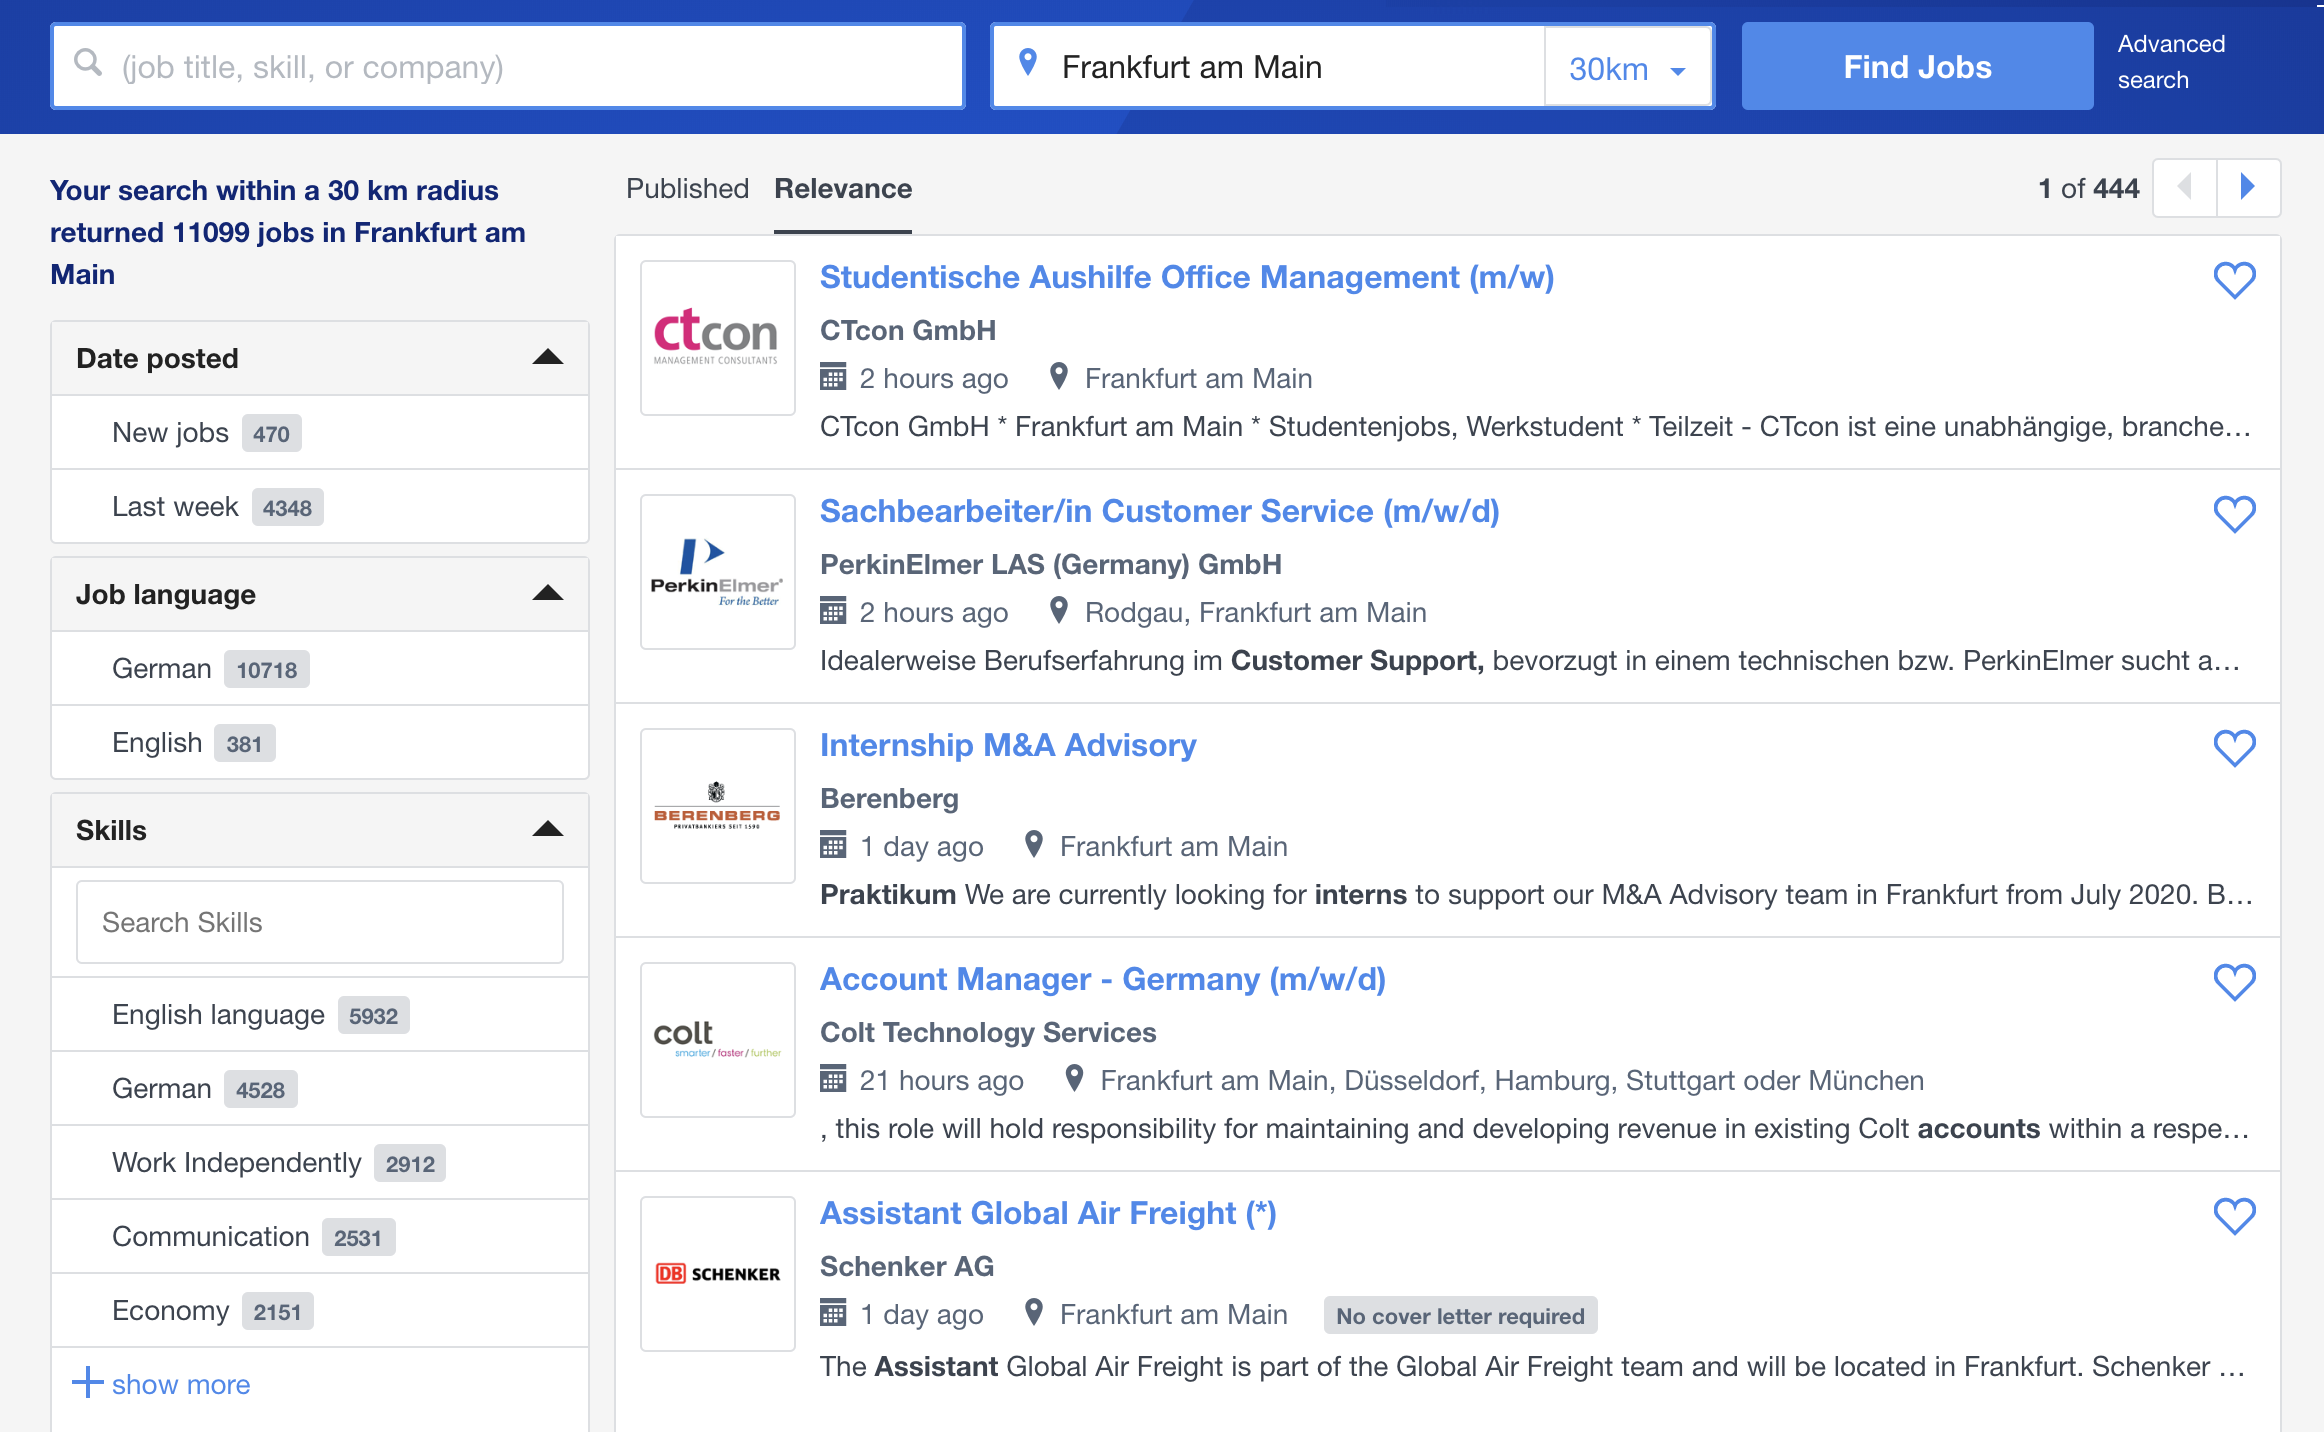The image size is (2324, 1432).
Task: Click Colt Technology Services company name
Action: (x=988, y=1032)
